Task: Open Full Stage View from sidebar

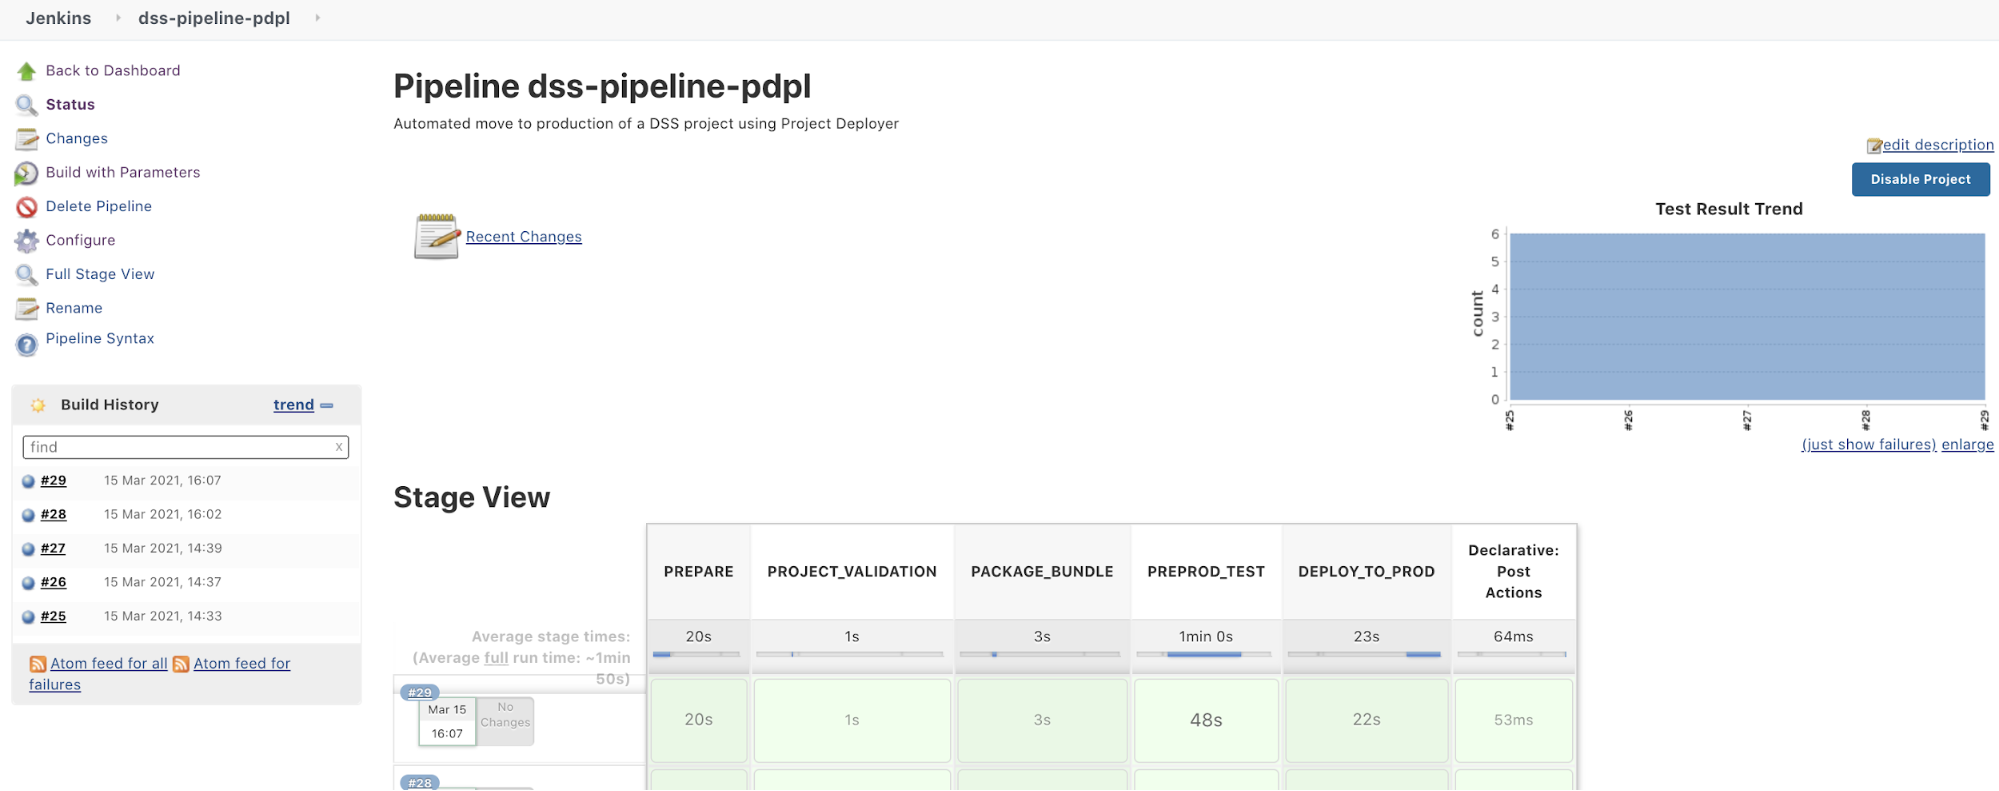Action: click(100, 274)
